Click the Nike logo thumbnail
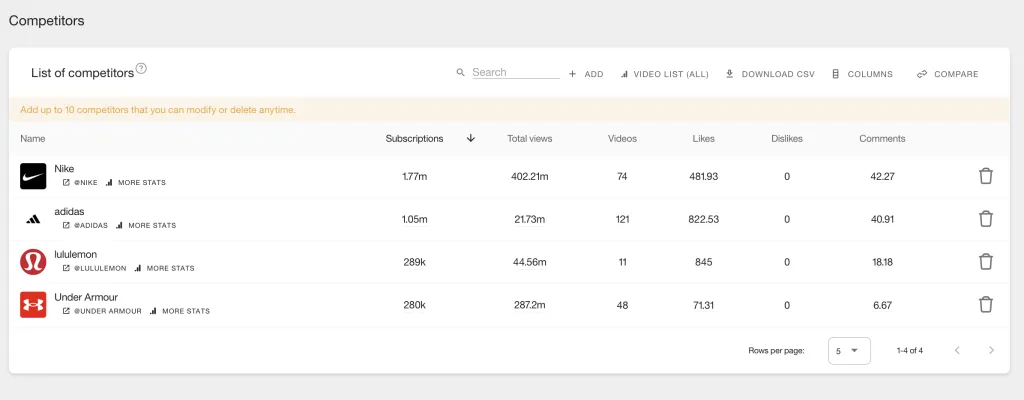The height and width of the screenshot is (400, 1024). tap(33, 176)
